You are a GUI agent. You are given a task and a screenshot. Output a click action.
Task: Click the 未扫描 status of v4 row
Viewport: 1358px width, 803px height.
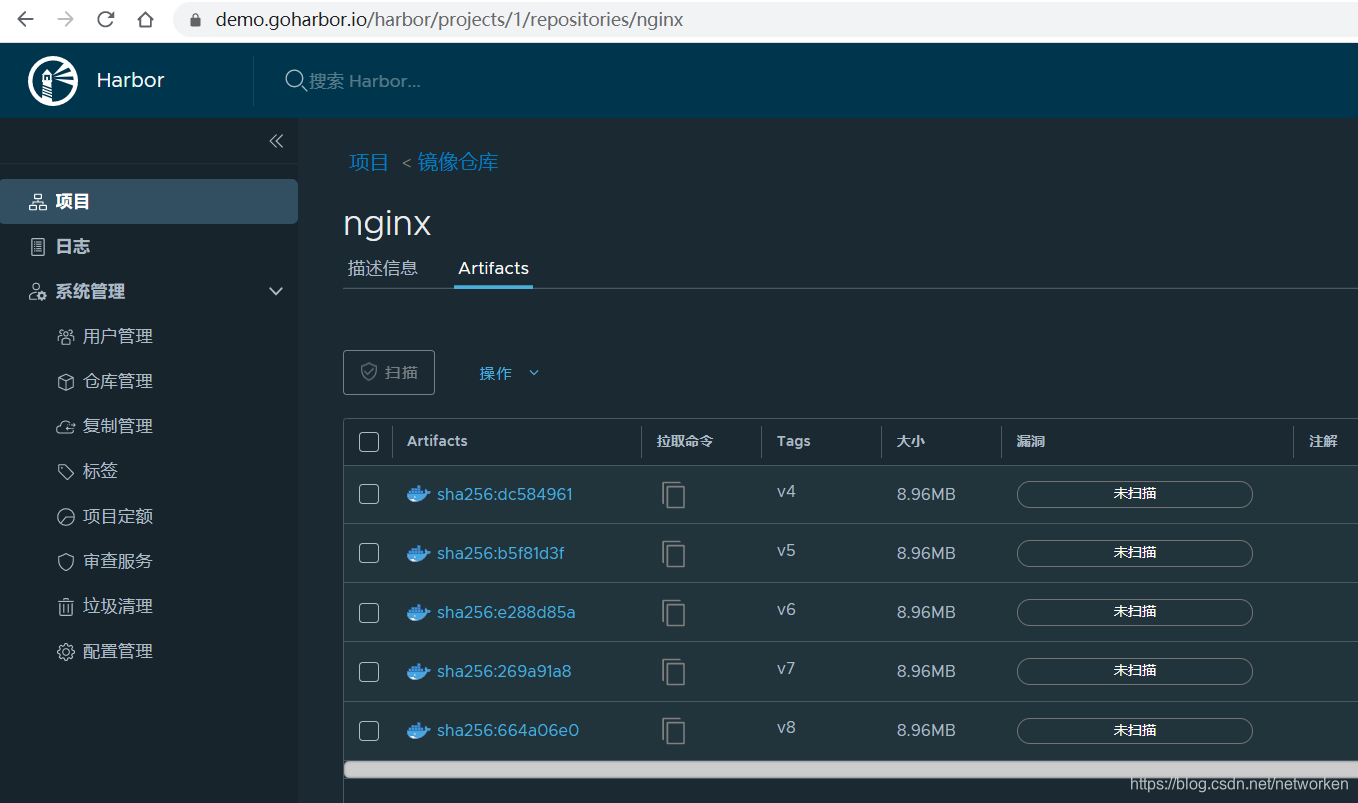click(x=1134, y=494)
